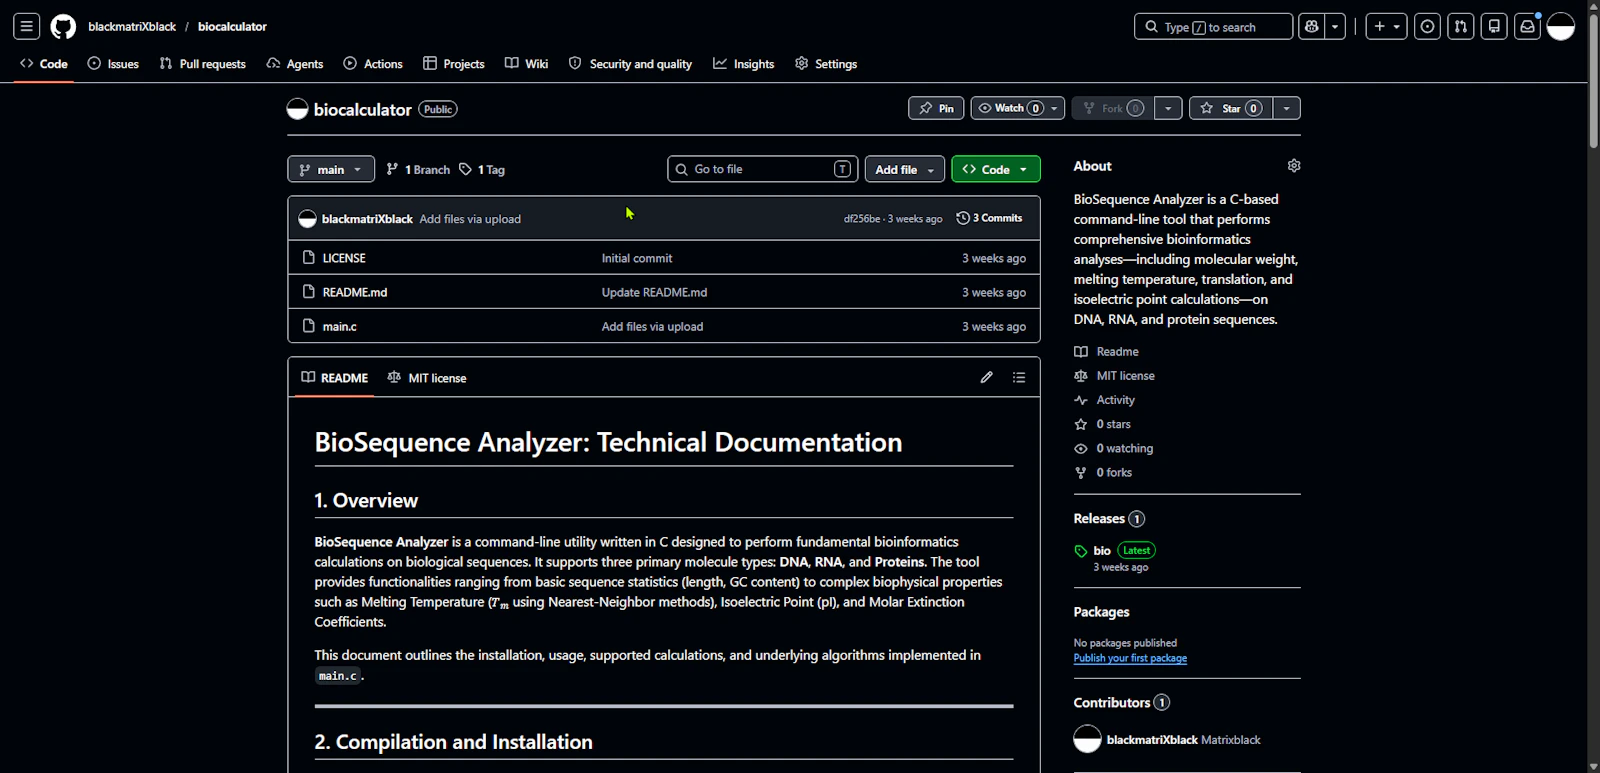Open the Copilot dropdown arrow in header
The image size is (1600, 773).
pos(1336,27)
